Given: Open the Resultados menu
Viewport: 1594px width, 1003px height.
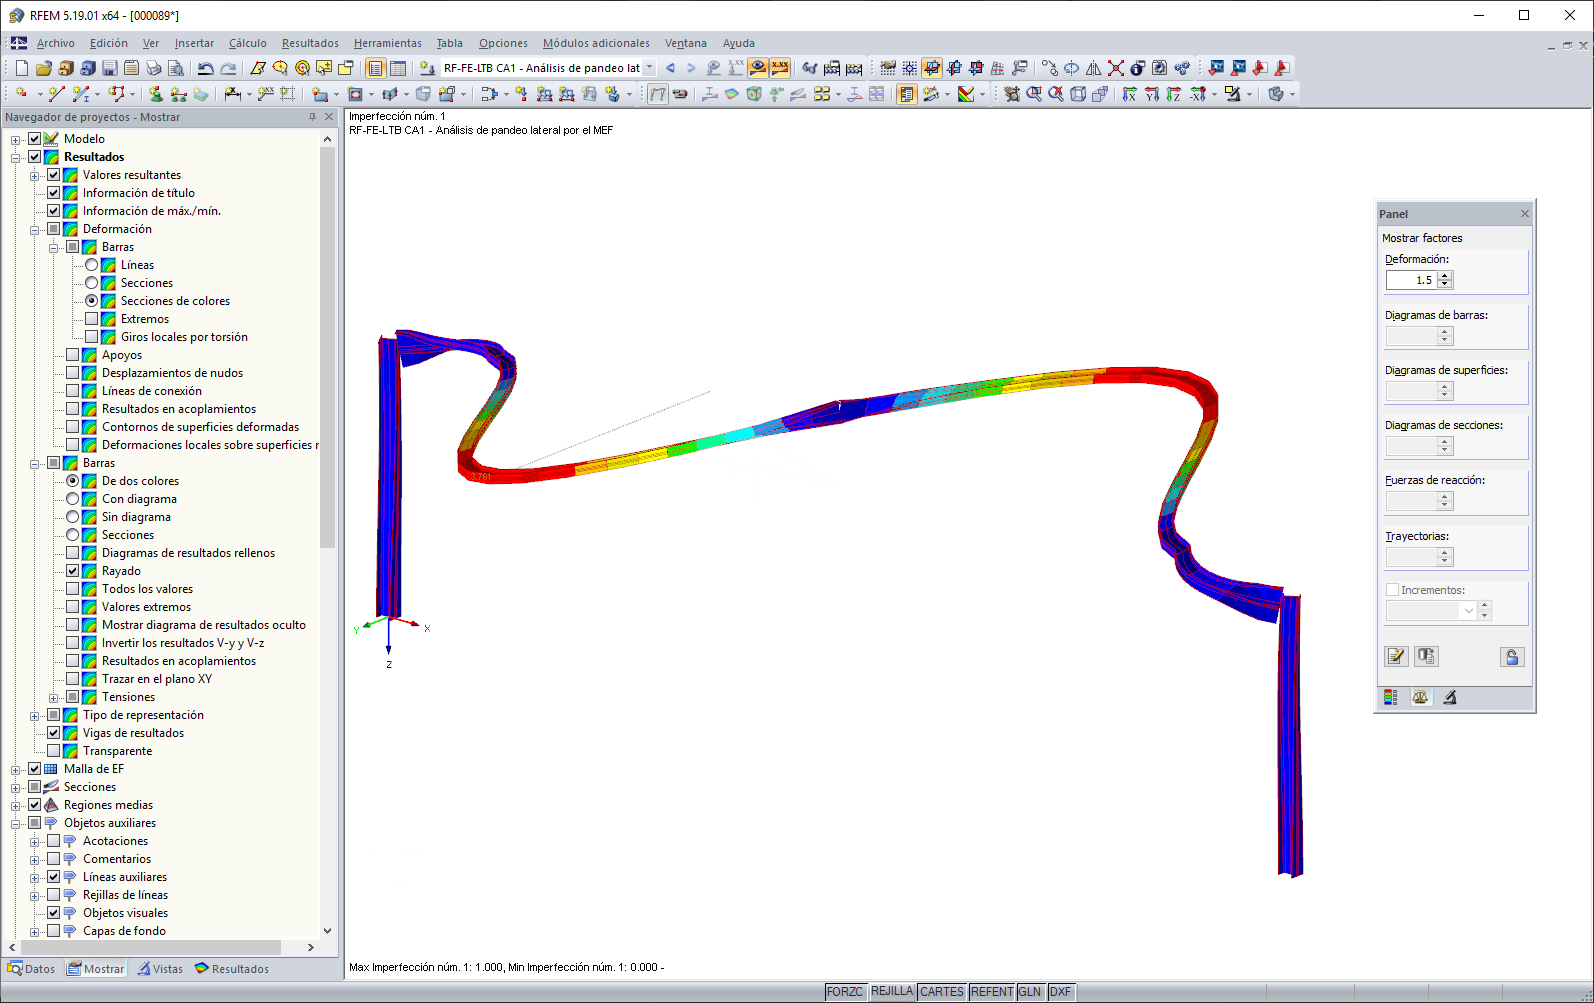Looking at the screenshot, I should click(x=310, y=43).
